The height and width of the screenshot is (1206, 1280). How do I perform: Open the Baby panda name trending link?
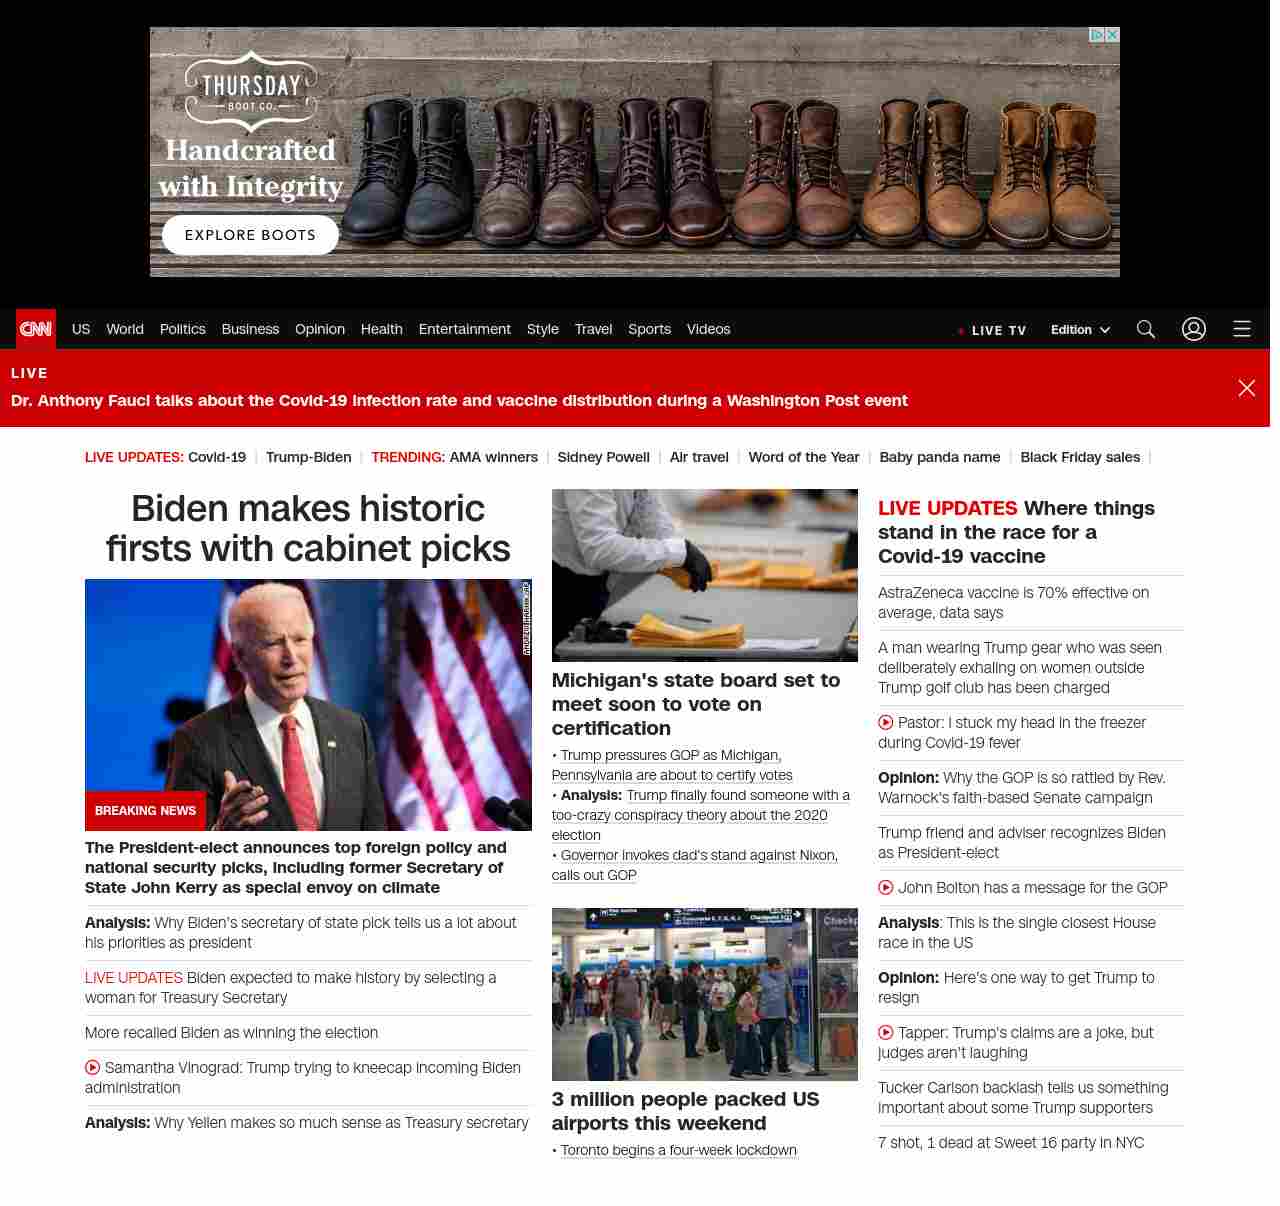point(939,457)
